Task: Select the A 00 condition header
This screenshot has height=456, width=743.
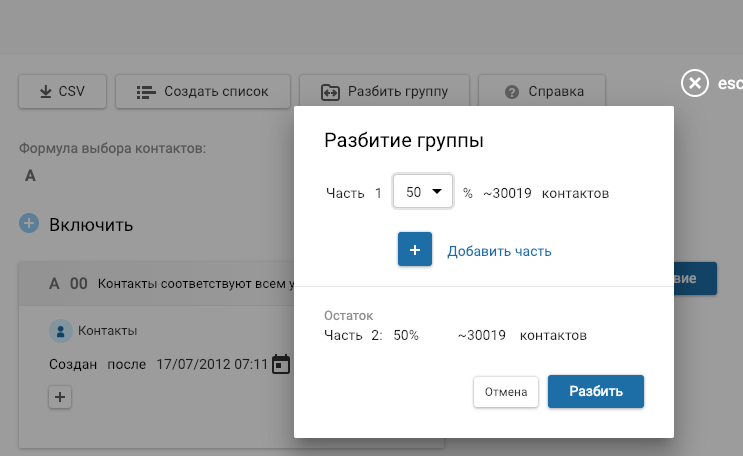Action: click(69, 284)
